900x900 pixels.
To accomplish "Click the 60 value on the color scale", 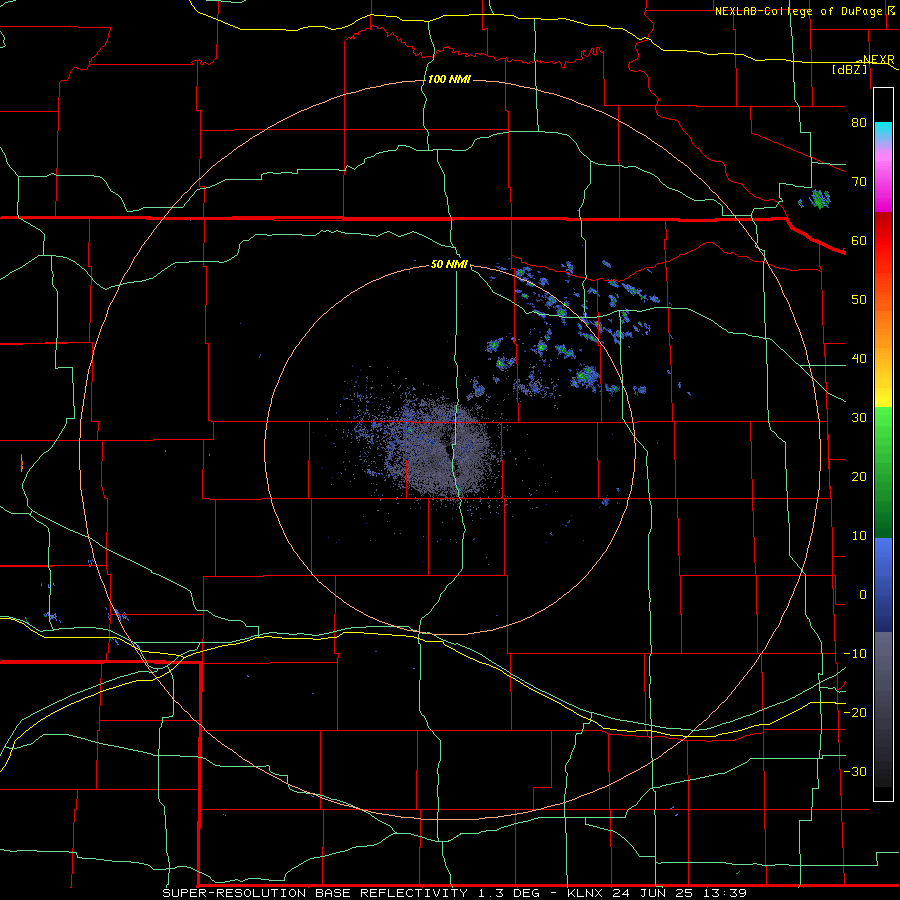I will point(859,240).
